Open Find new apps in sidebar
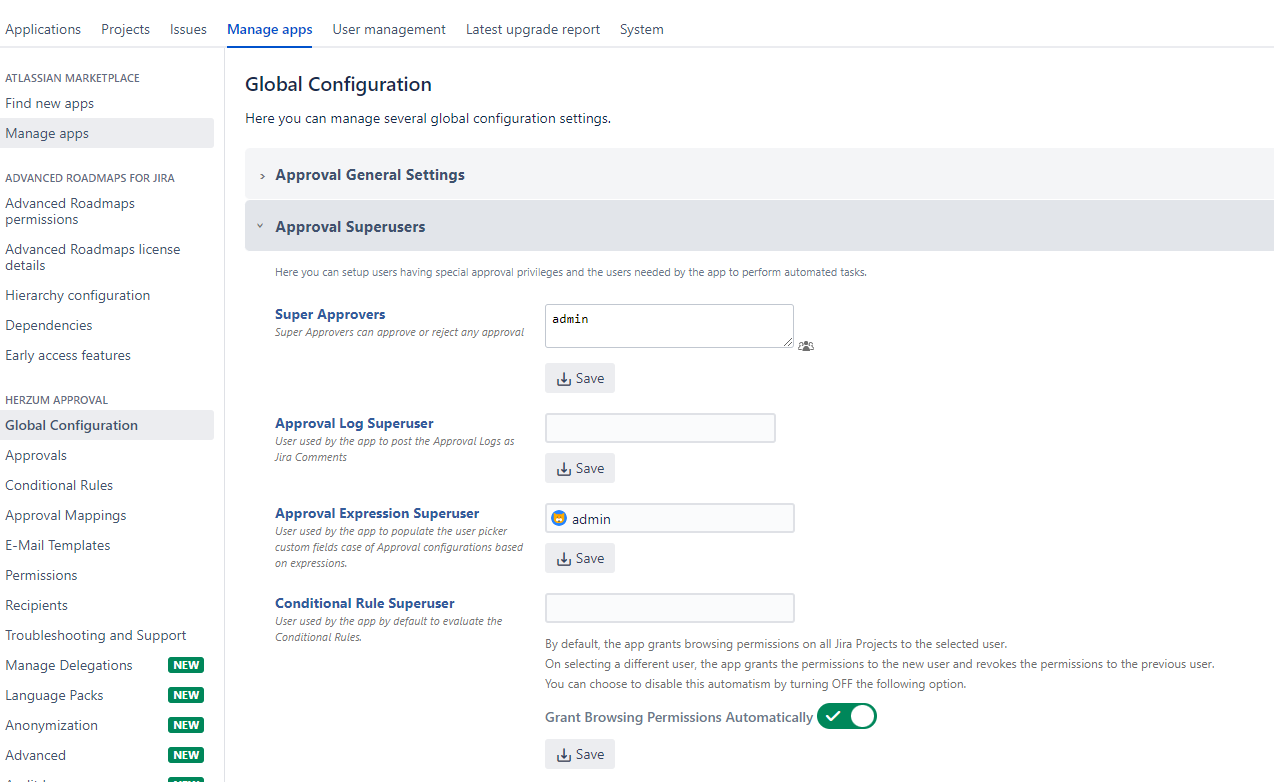 coord(50,103)
